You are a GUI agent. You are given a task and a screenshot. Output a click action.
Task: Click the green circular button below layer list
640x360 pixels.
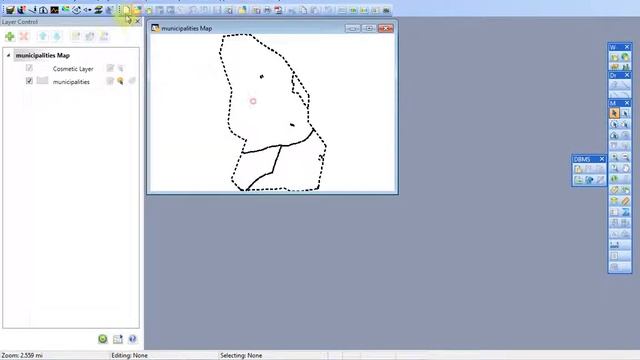pos(103,339)
